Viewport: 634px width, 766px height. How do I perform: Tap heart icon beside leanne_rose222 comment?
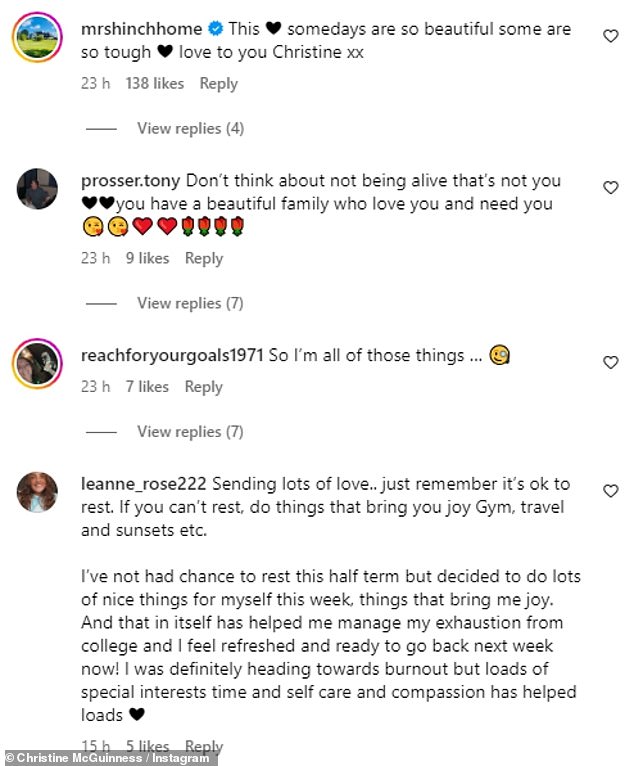point(611,491)
